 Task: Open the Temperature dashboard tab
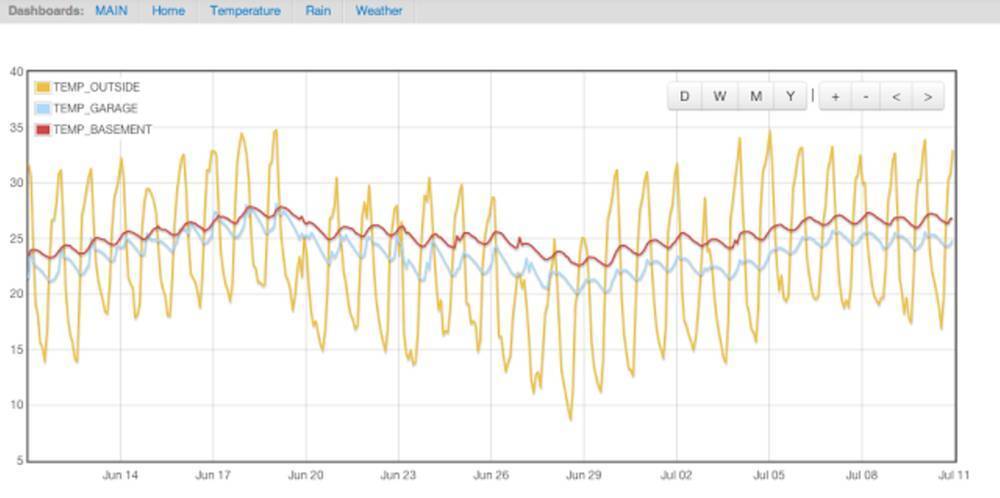pyautogui.click(x=245, y=11)
